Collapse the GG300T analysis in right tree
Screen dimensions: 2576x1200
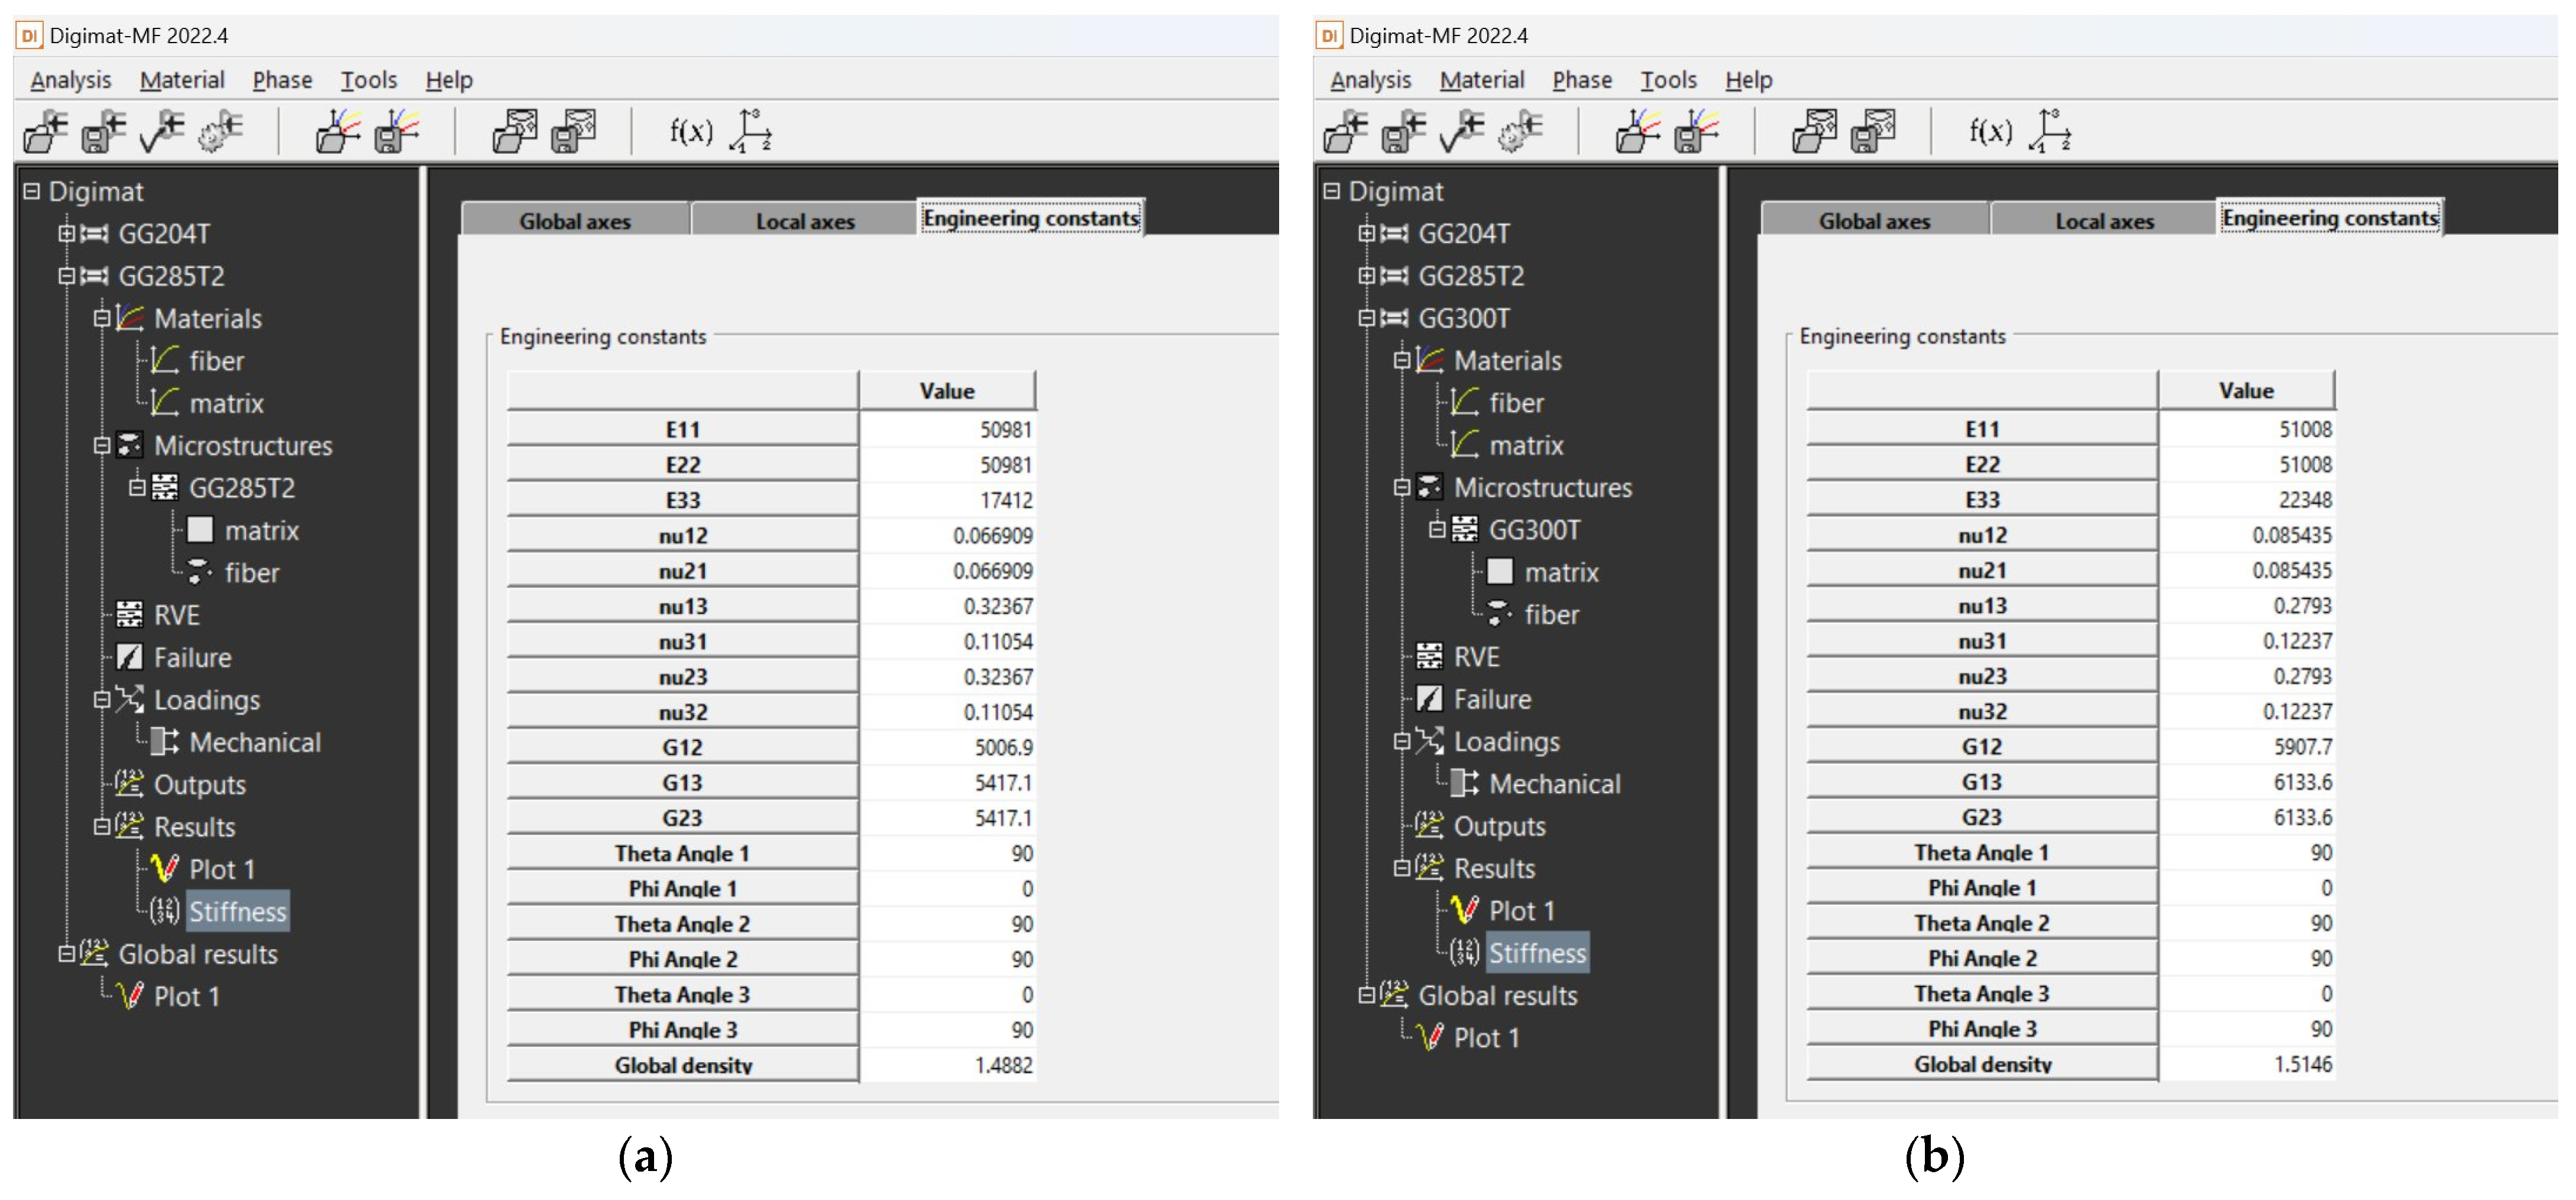click(1366, 318)
